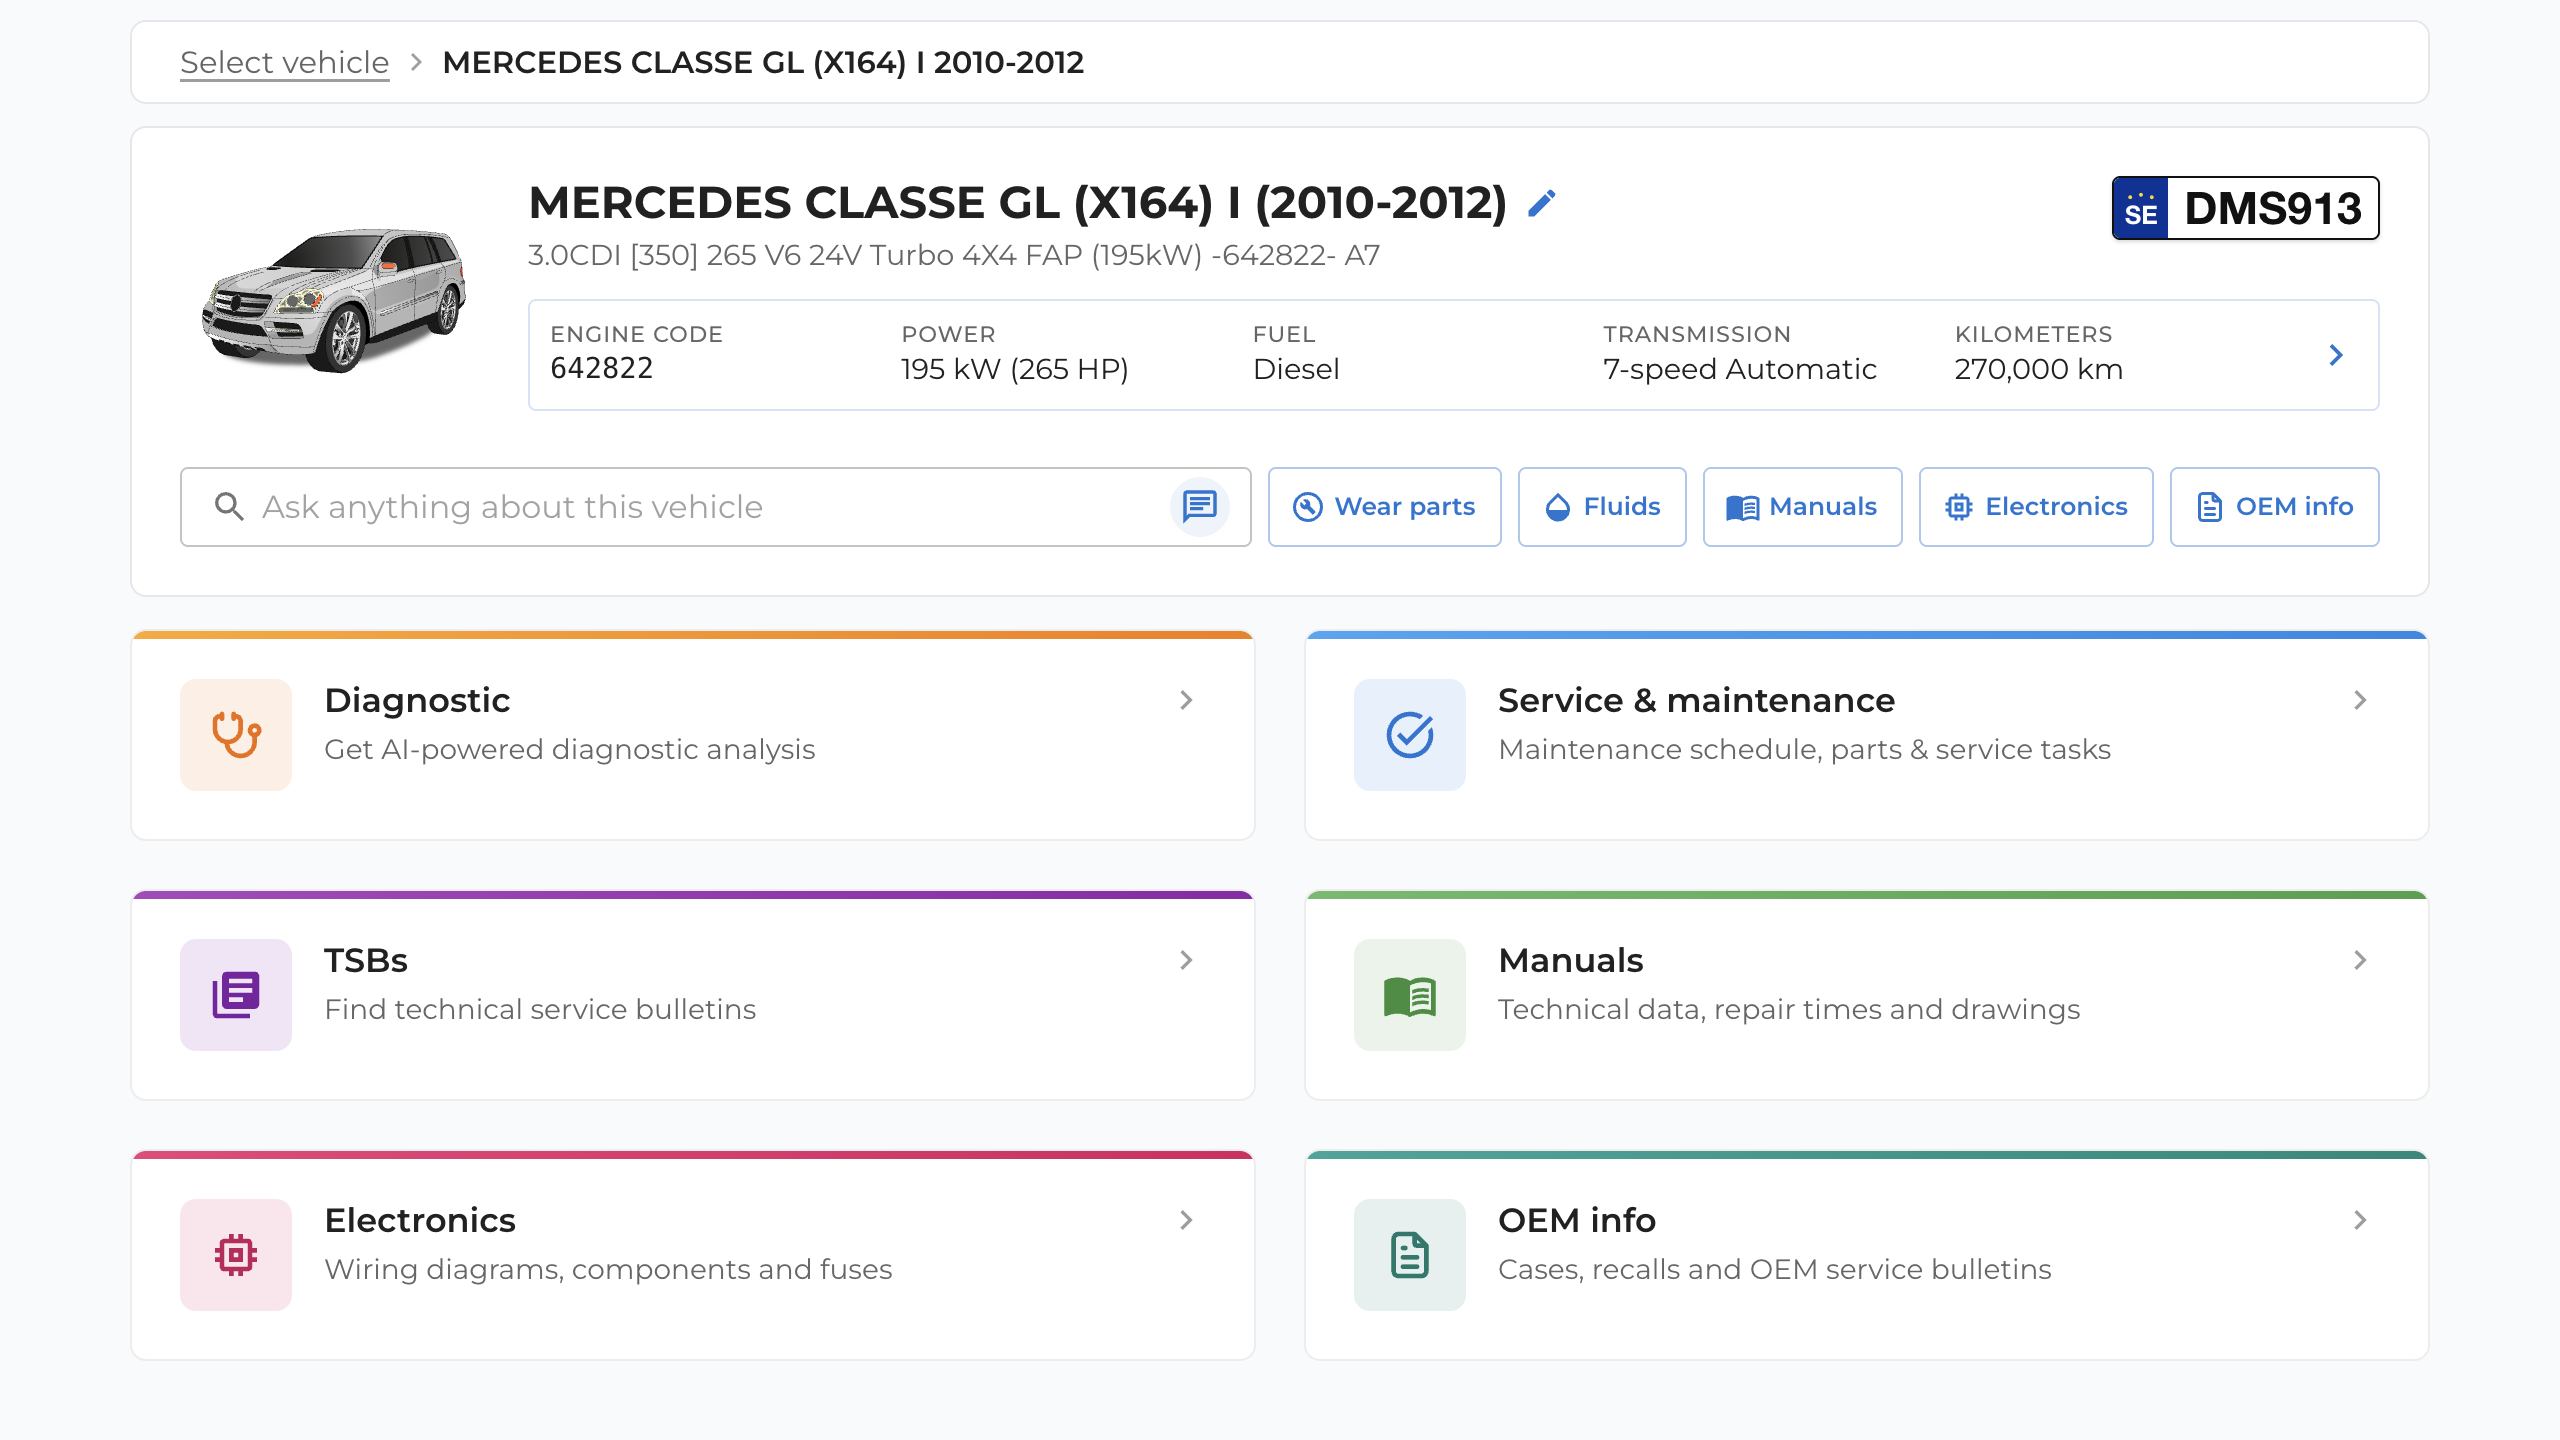The image size is (2560, 1440).
Task: Click 'Wiring diagrams, components and fuses' text
Action: [x=608, y=1269]
